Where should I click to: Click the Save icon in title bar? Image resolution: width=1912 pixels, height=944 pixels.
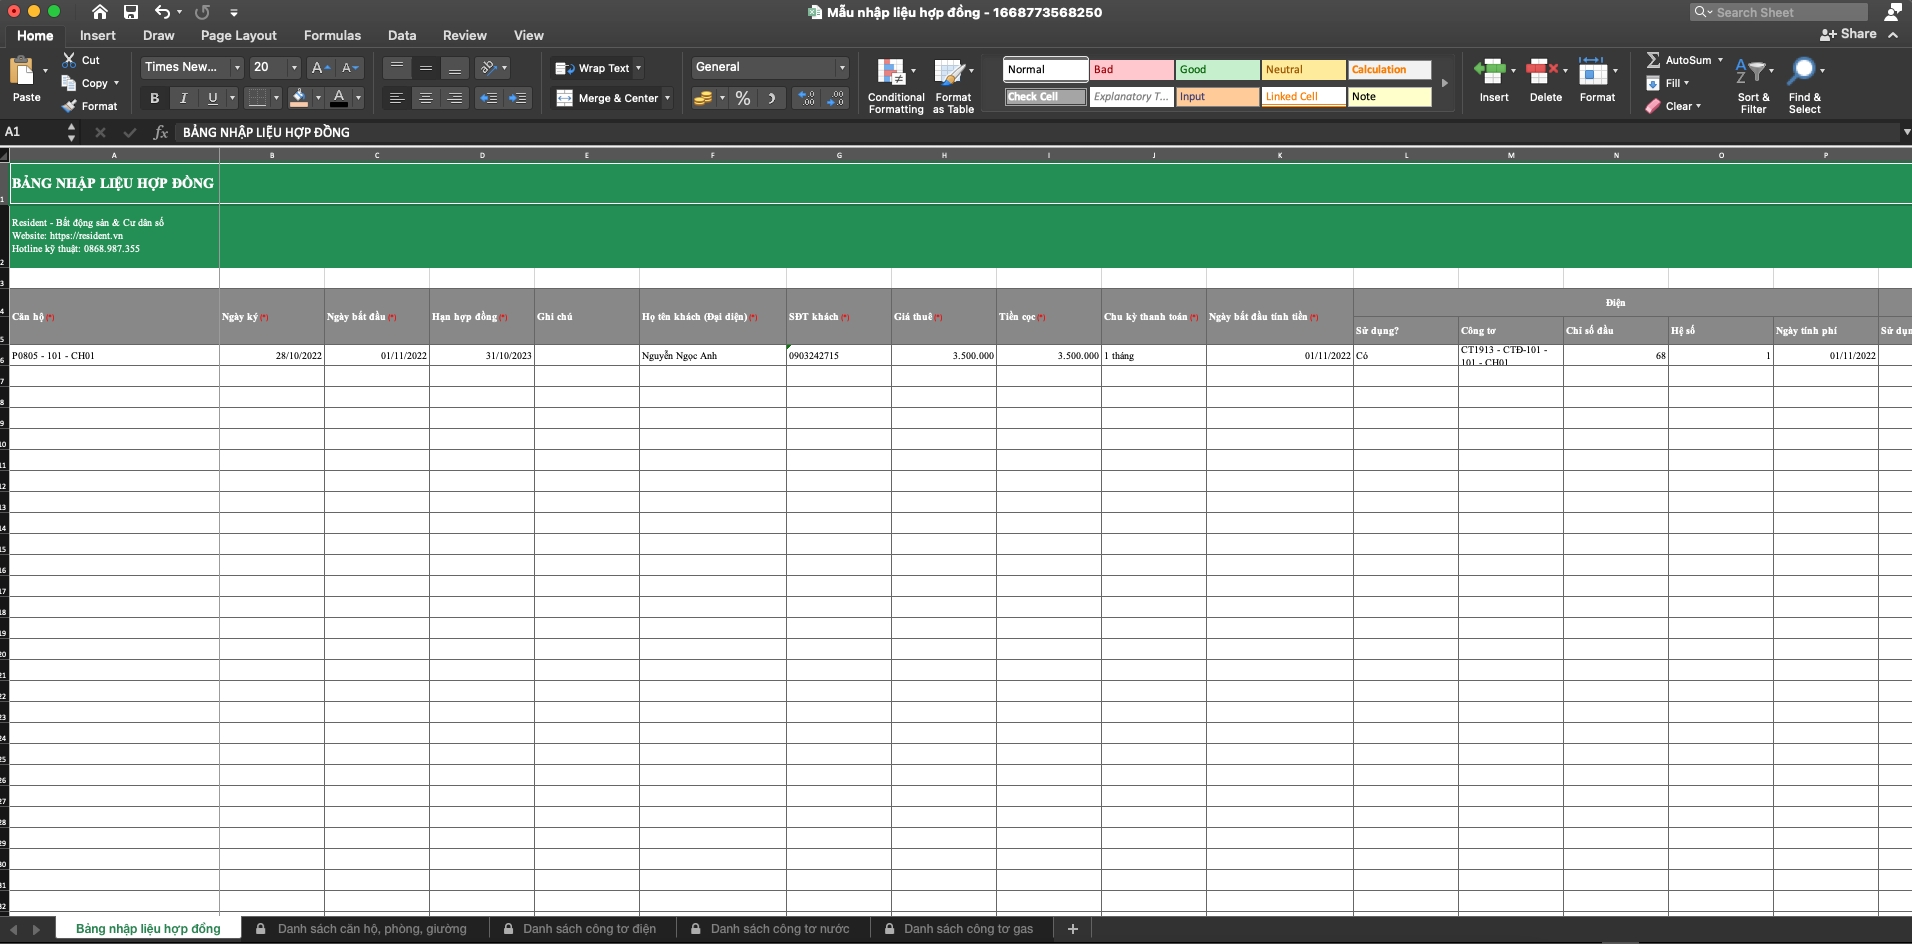[131, 12]
